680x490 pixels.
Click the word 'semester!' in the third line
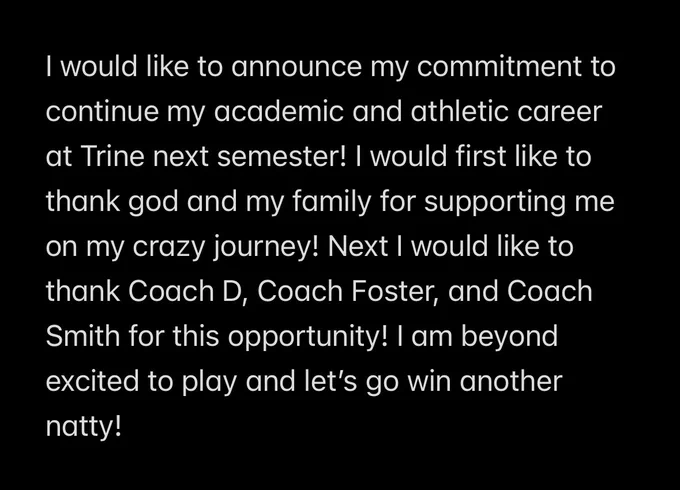pos(282,156)
